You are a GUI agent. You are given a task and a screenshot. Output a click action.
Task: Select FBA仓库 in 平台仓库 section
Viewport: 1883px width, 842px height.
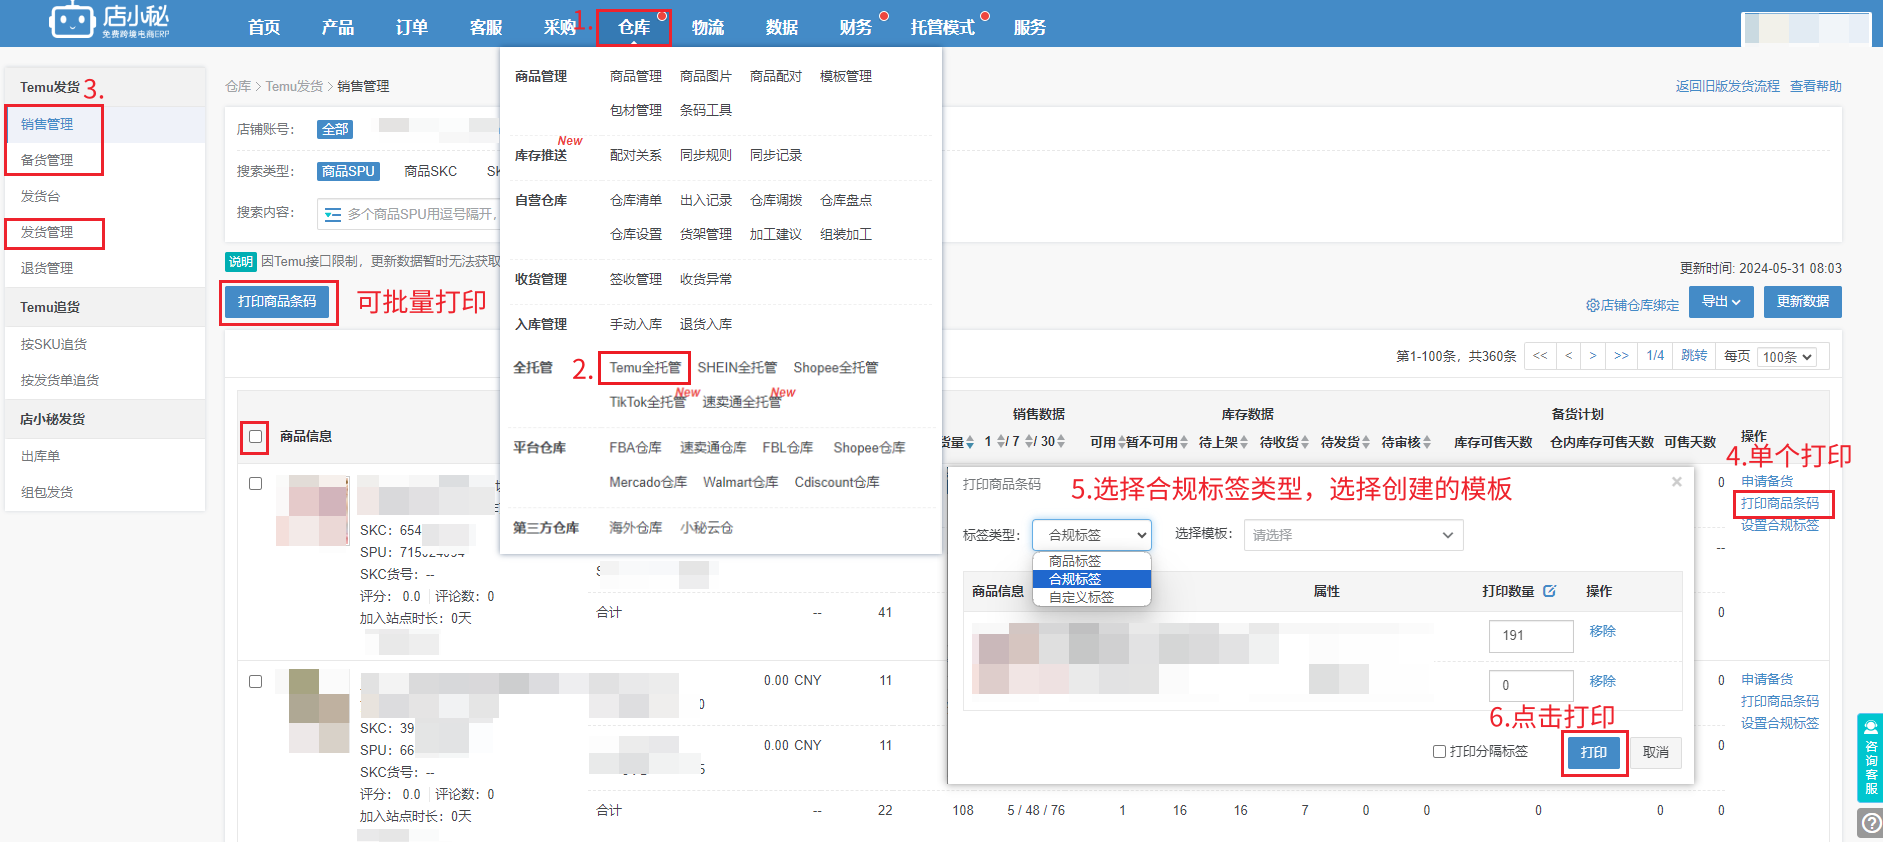tap(635, 447)
